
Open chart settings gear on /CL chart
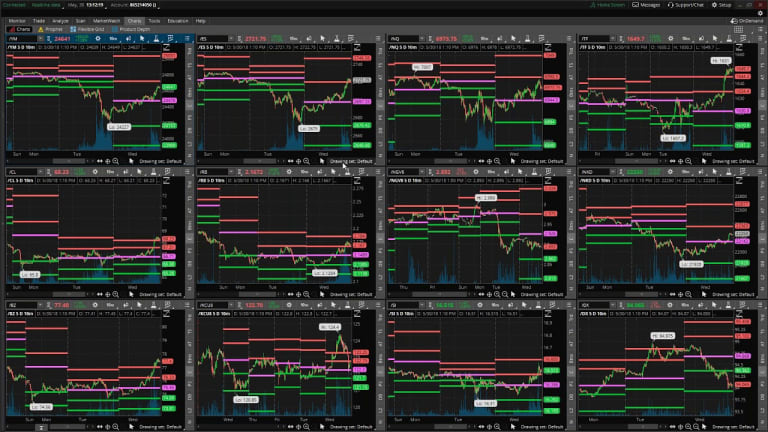(x=95, y=172)
